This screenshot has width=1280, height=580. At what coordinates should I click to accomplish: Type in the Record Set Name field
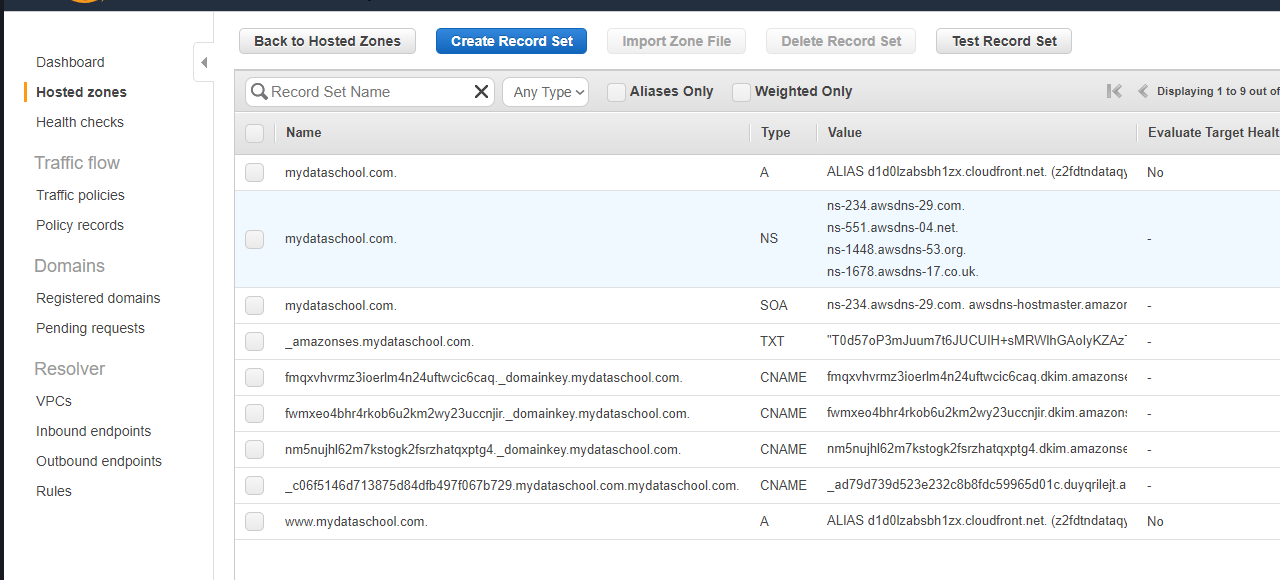[368, 92]
